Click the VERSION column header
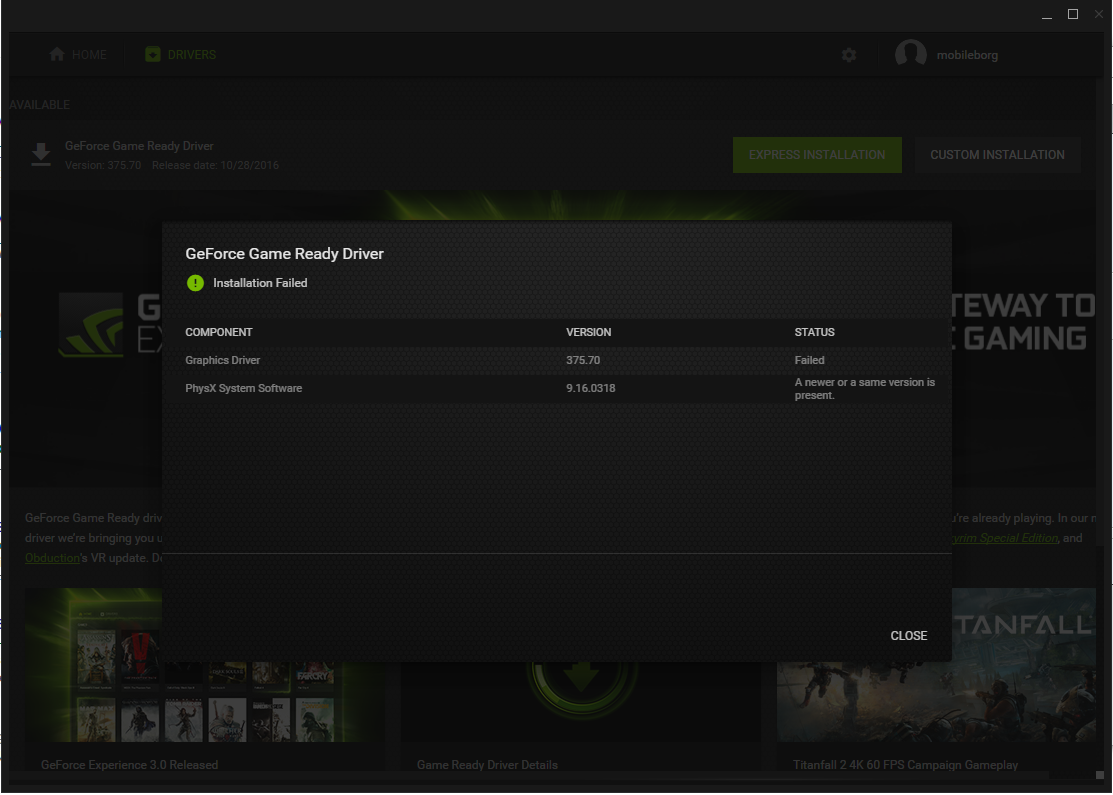 coord(588,332)
